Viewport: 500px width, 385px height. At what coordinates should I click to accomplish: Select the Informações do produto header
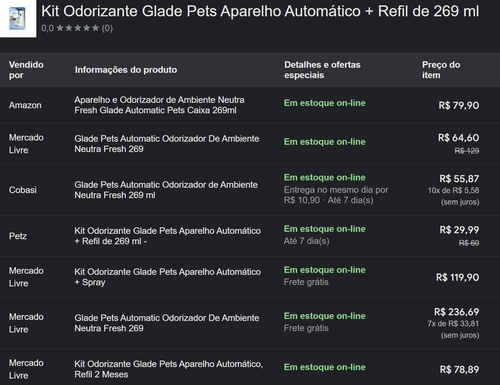[126, 70]
